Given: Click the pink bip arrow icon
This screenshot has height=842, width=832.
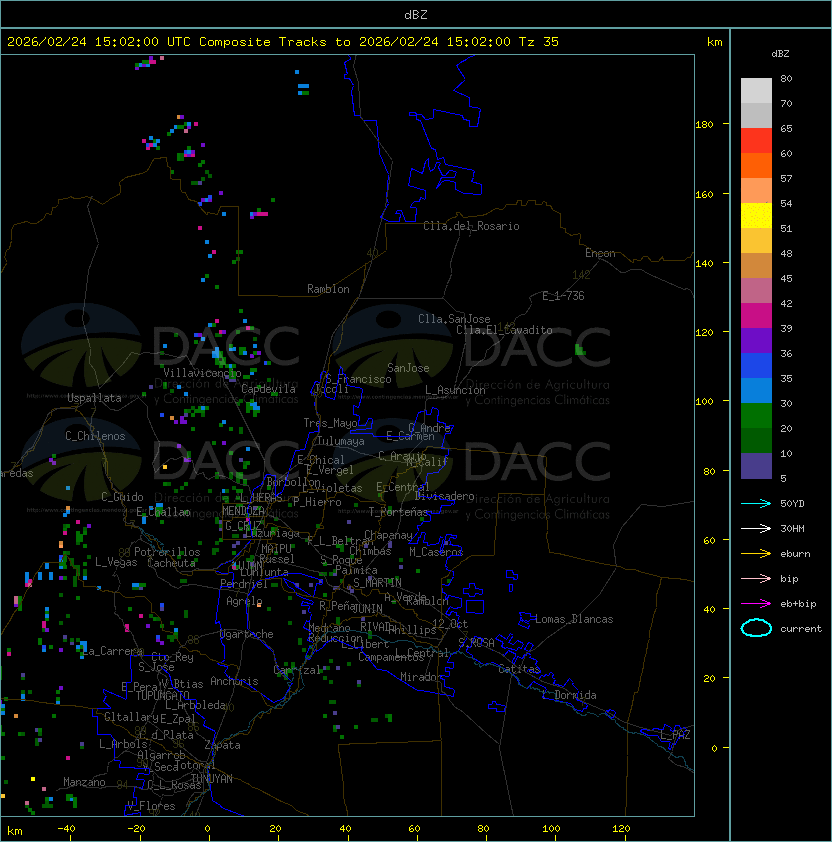Looking at the screenshot, I should tap(756, 578).
